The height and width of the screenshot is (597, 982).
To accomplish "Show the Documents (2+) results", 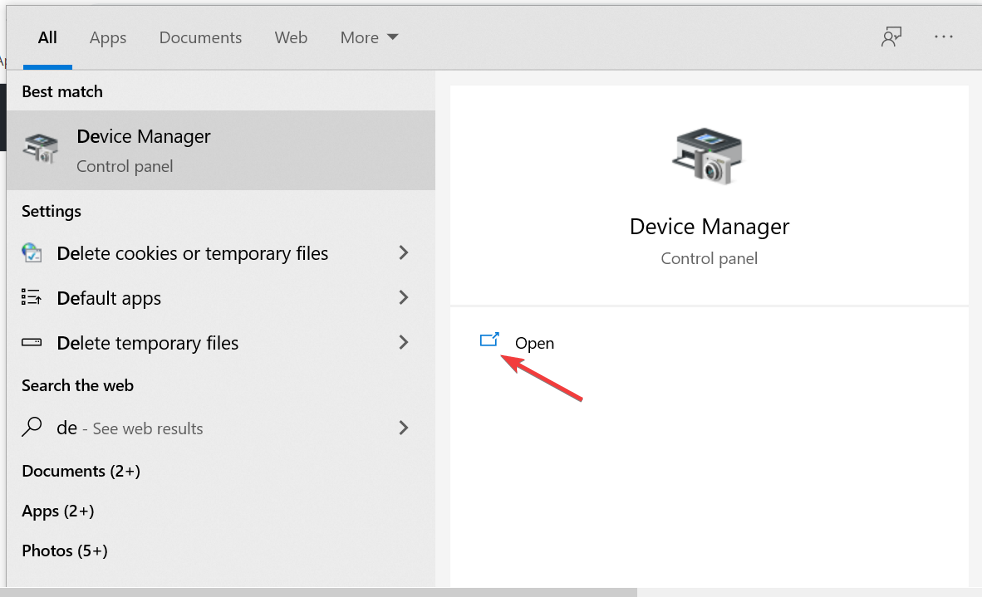I will (x=81, y=471).
